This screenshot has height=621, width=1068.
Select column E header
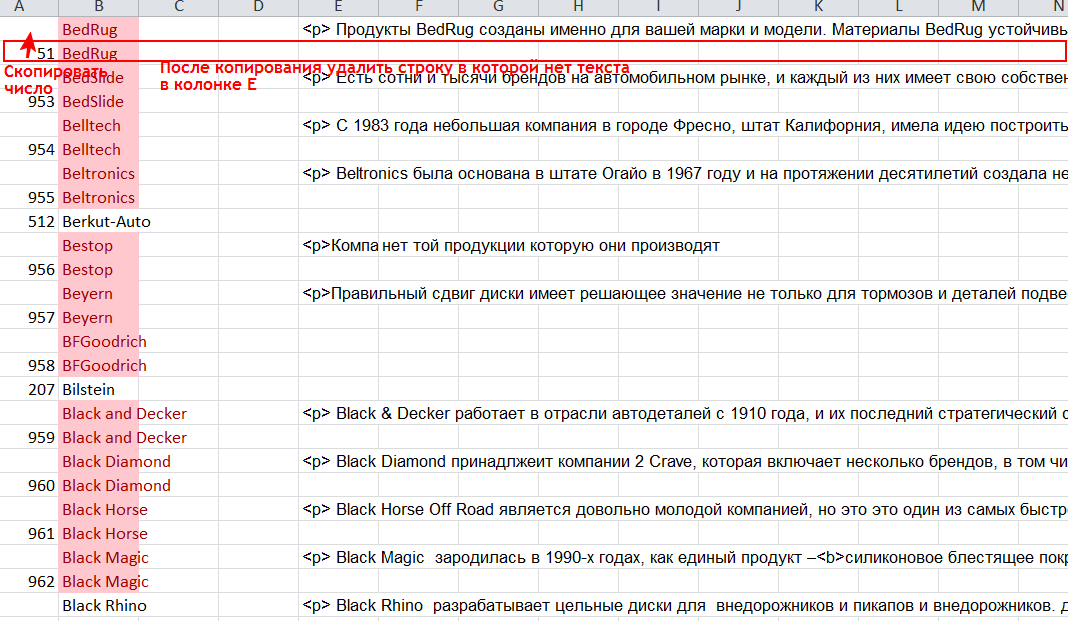point(339,7)
